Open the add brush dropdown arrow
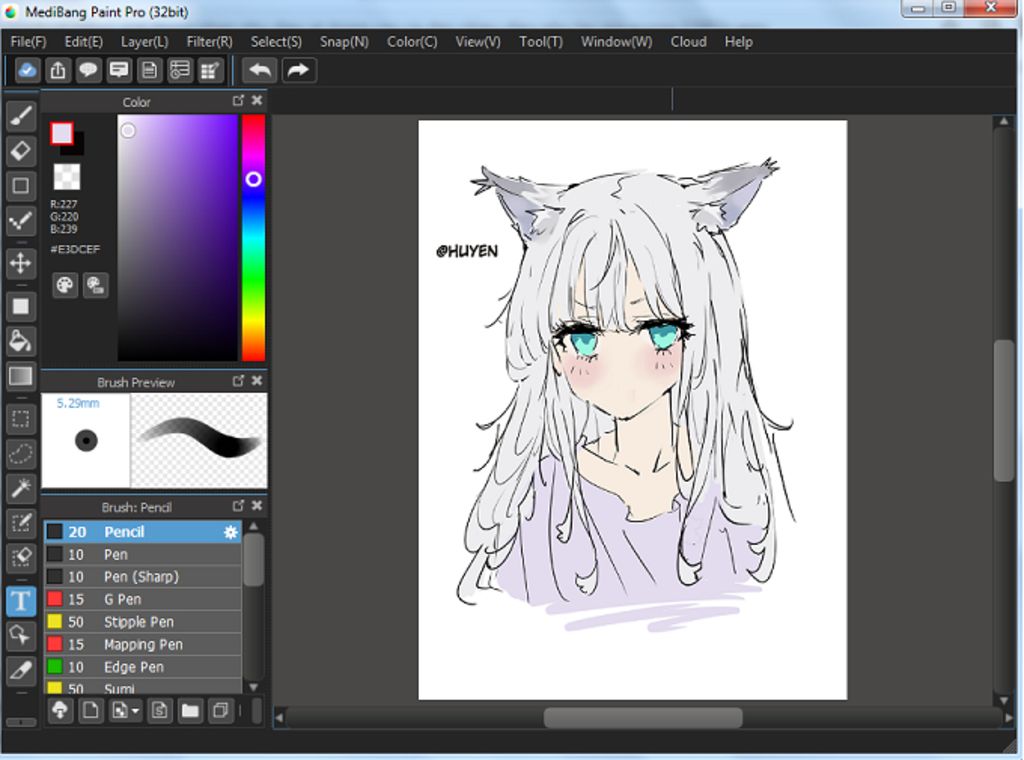This screenshot has height=760, width=1024. [135, 710]
